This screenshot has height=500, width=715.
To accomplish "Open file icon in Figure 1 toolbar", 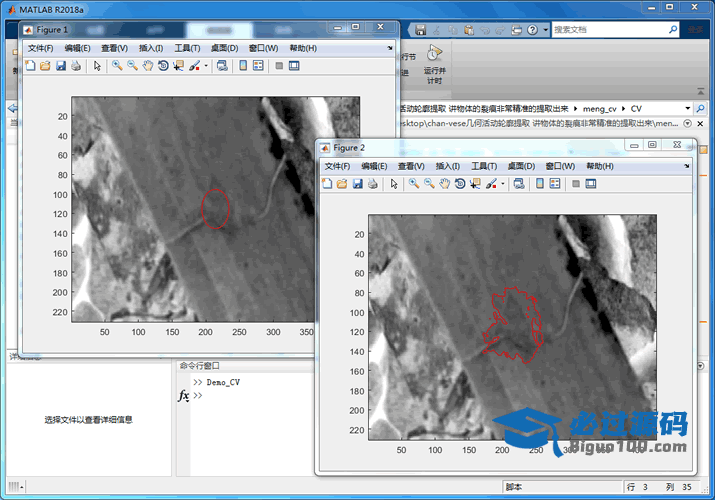I will tap(45, 66).
